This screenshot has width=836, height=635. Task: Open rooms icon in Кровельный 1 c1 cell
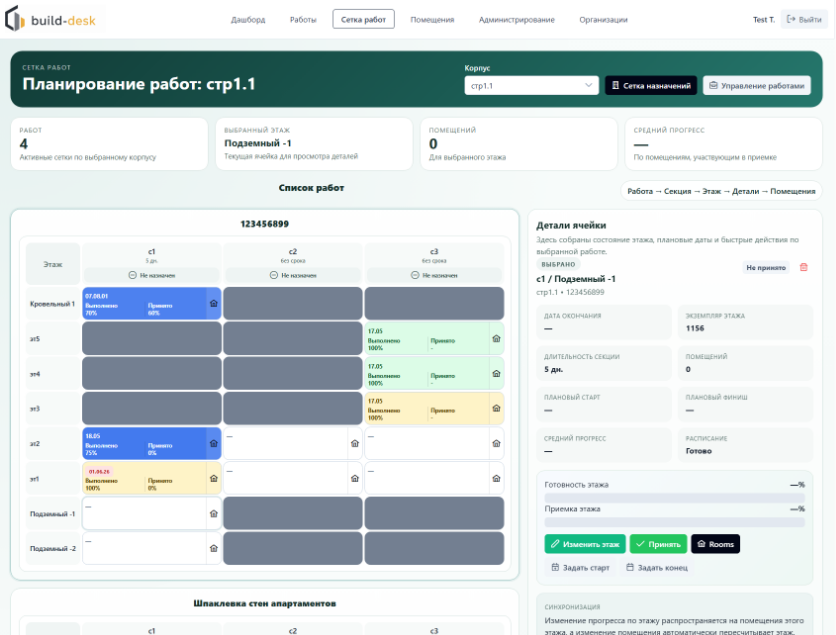[214, 303]
